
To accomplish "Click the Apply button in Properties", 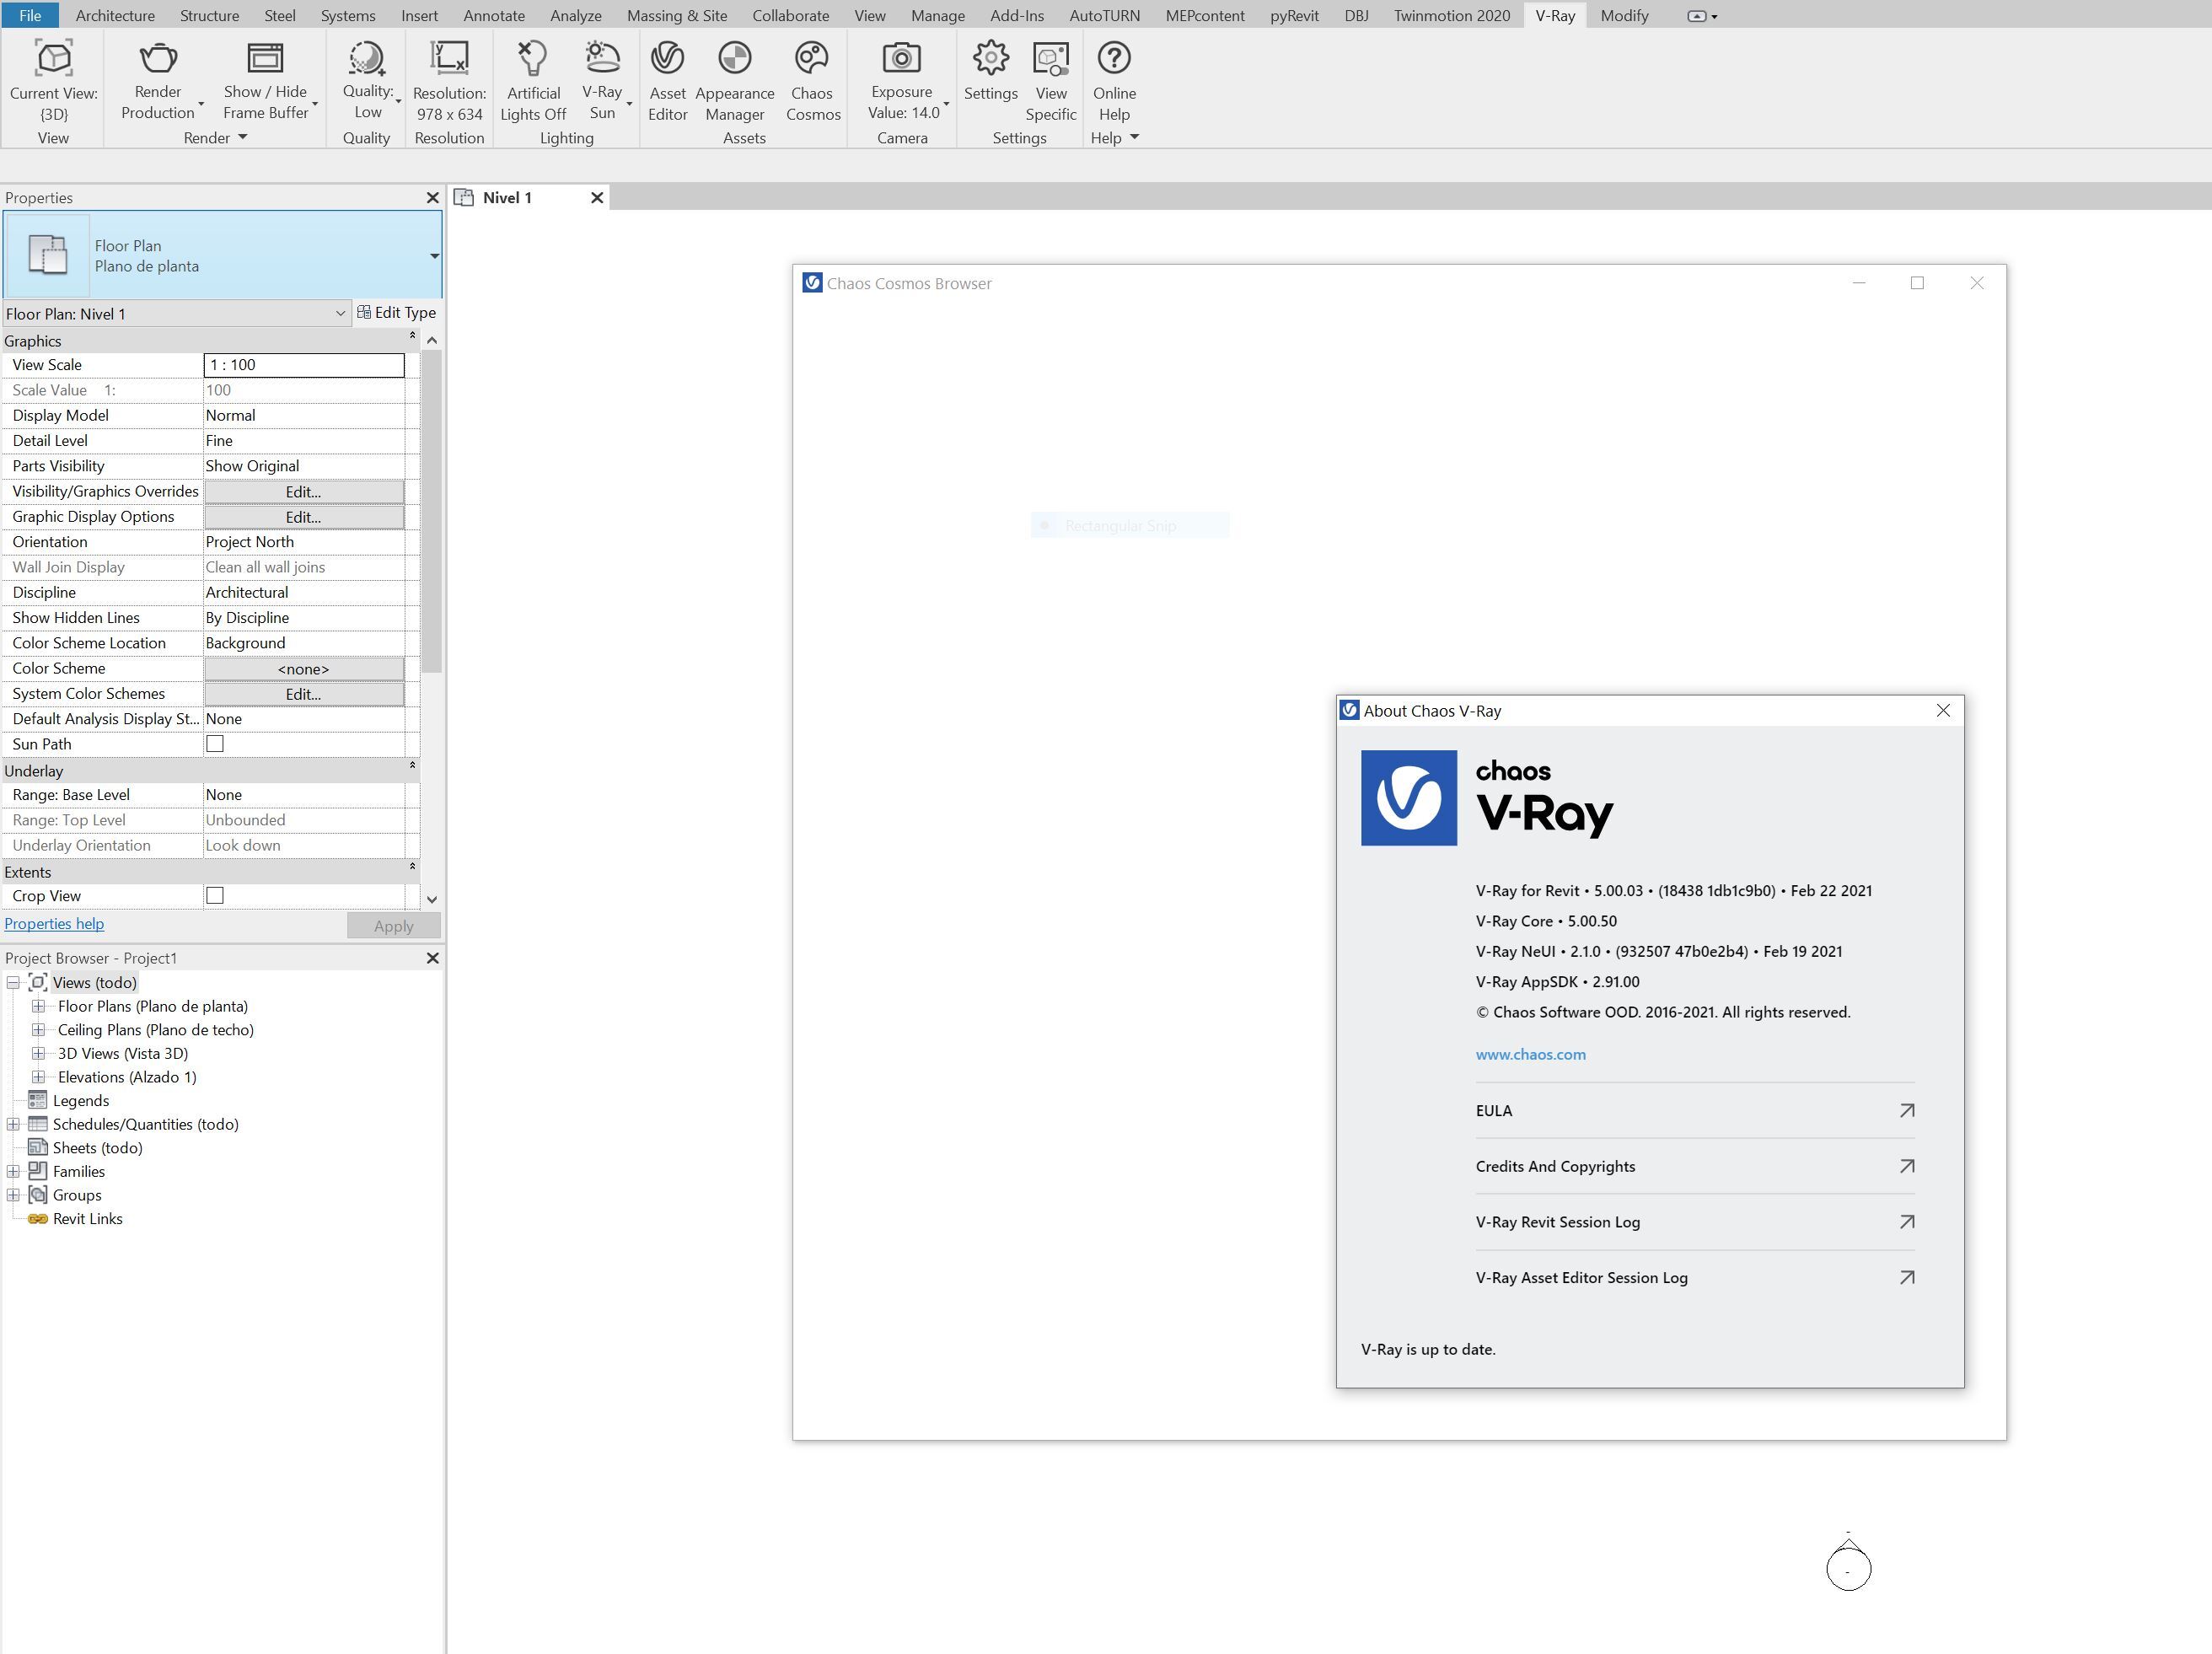I will 393,926.
